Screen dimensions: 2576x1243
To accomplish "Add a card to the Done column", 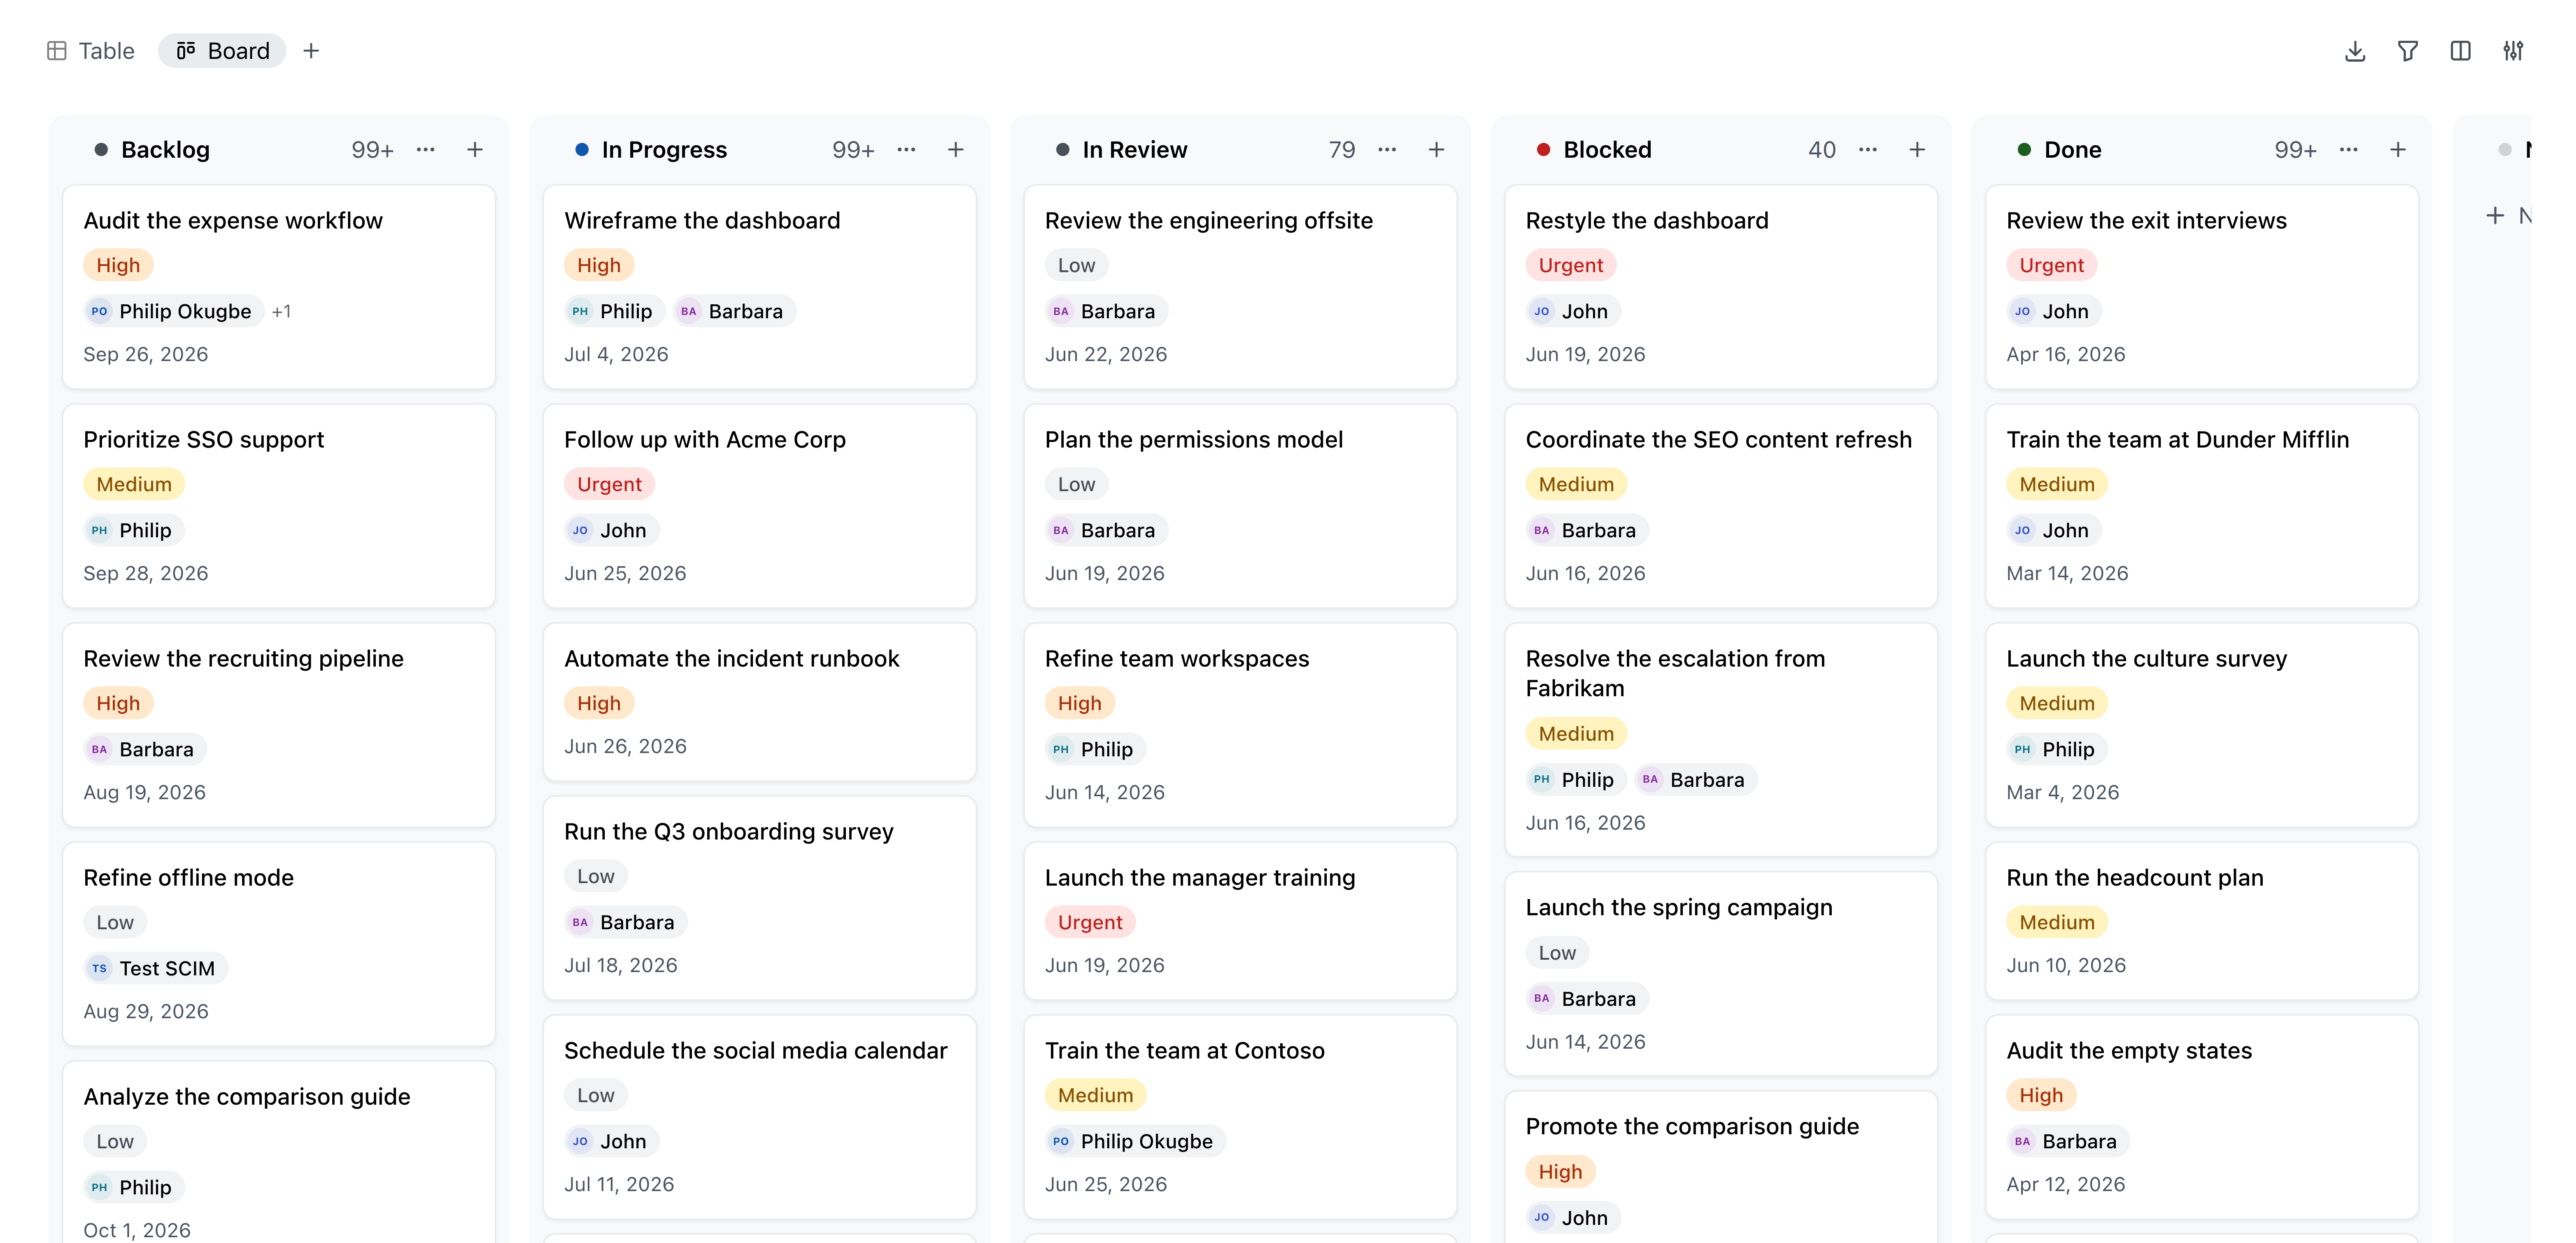I will [x=2398, y=150].
